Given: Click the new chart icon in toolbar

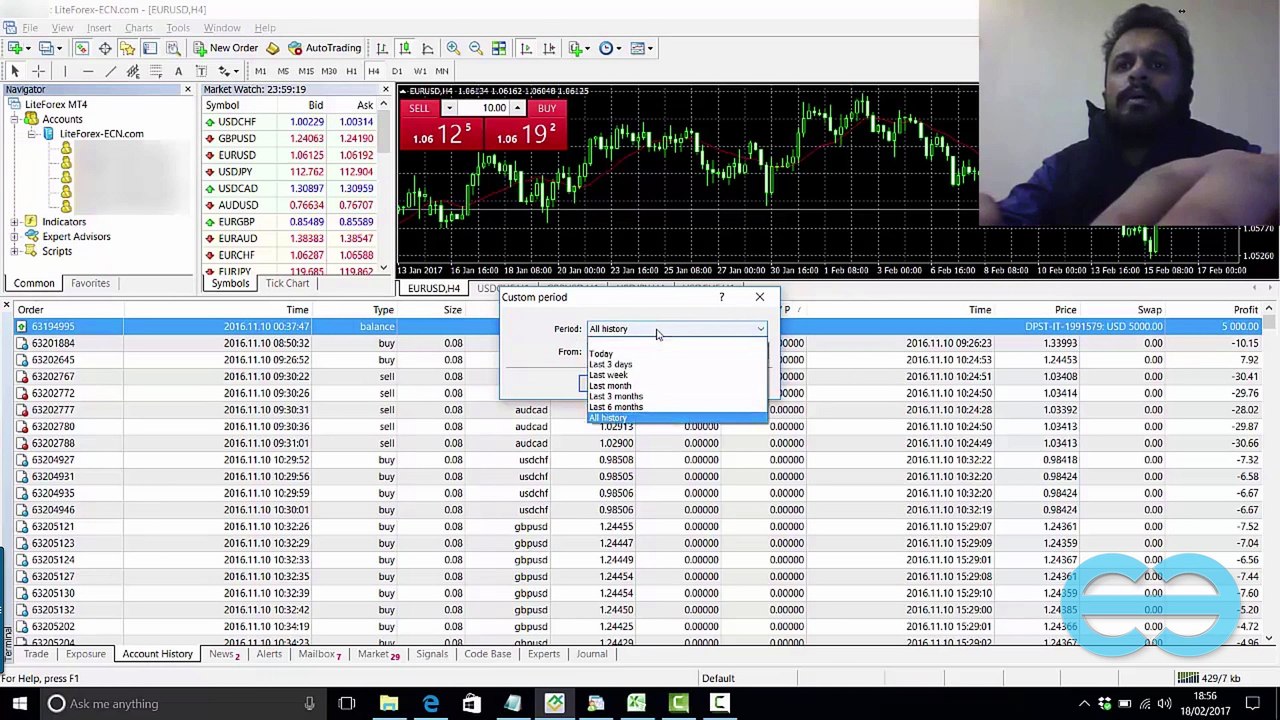Looking at the screenshot, I should 15,48.
